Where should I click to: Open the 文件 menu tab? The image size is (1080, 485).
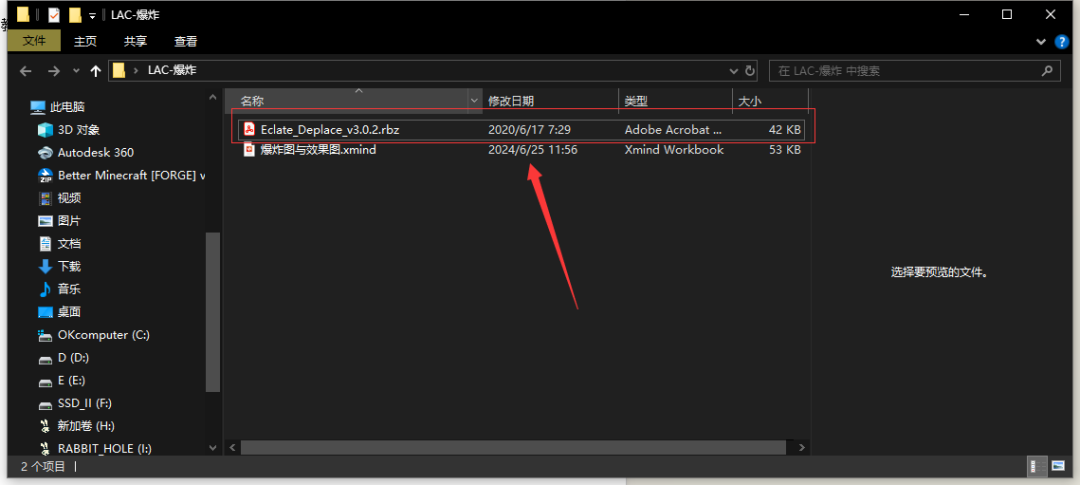(34, 41)
